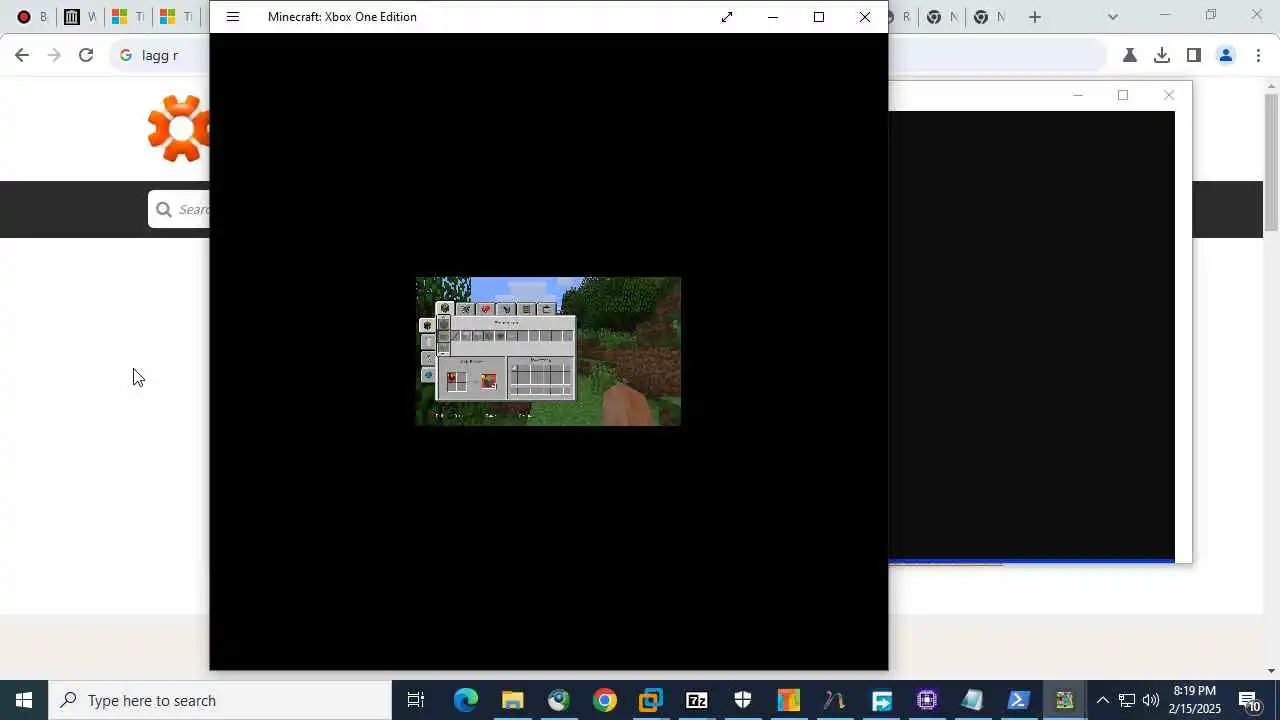This screenshot has height=720, width=1280.
Task: Reload the Chrome page
Action: [x=86, y=55]
